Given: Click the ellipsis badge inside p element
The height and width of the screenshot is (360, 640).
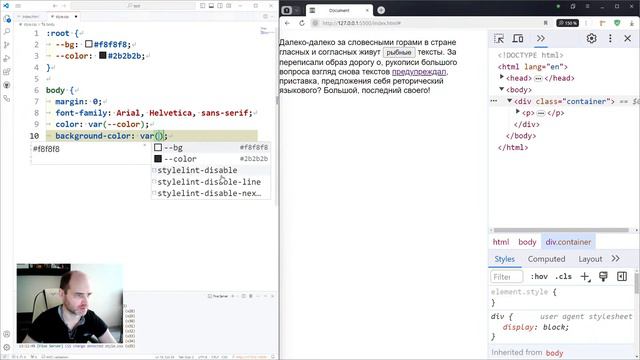Looking at the screenshot, I should tap(541, 113).
